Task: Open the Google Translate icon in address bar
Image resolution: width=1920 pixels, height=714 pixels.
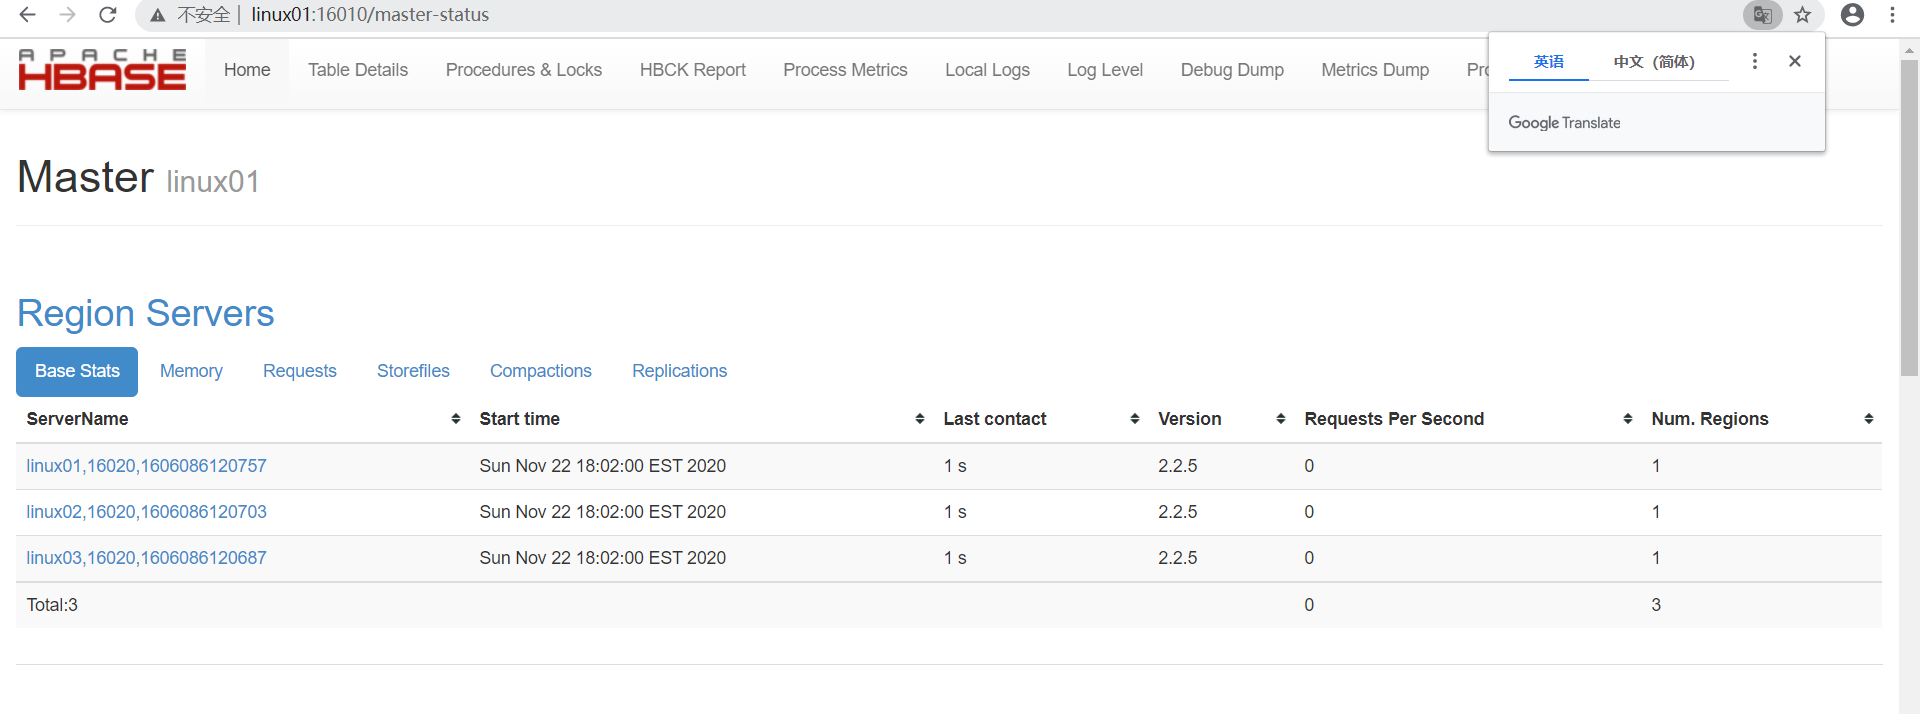Action: coord(1762,15)
